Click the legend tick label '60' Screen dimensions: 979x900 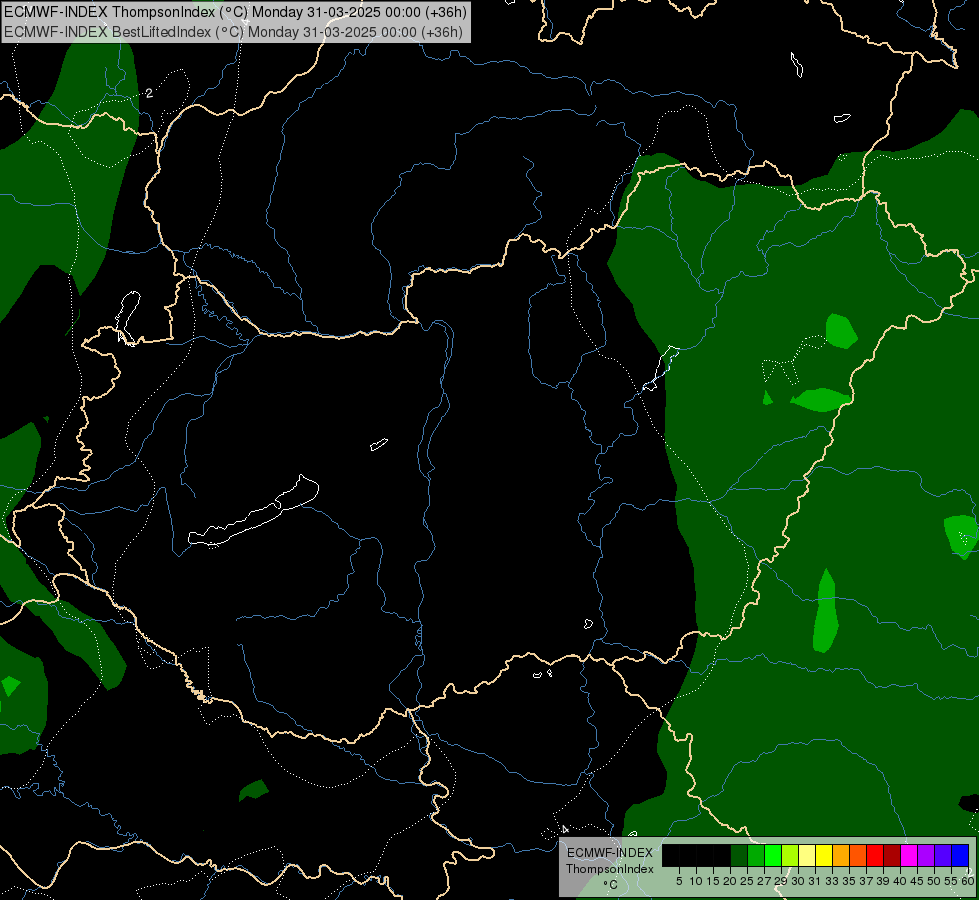(968, 881)
